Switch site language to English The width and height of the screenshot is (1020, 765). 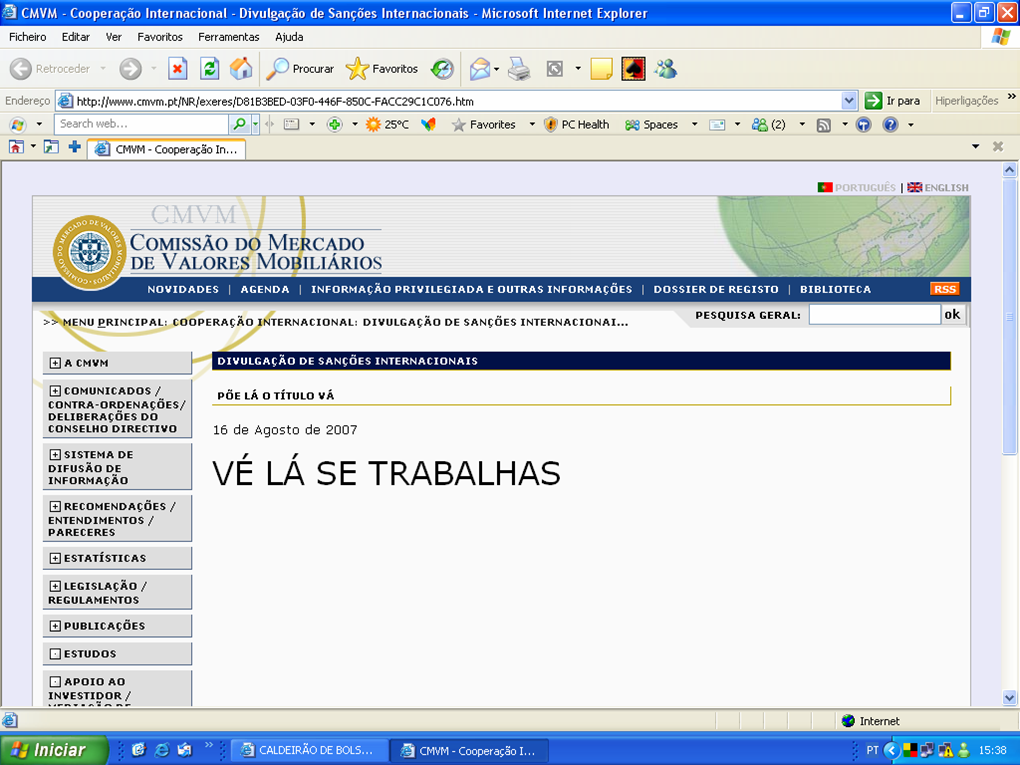point(938,187)
